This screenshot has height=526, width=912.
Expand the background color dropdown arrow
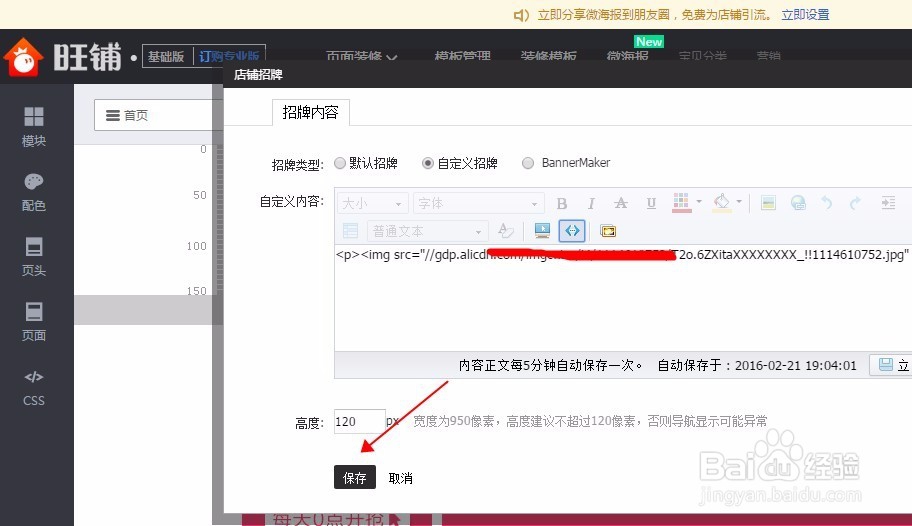pos(739,202)
